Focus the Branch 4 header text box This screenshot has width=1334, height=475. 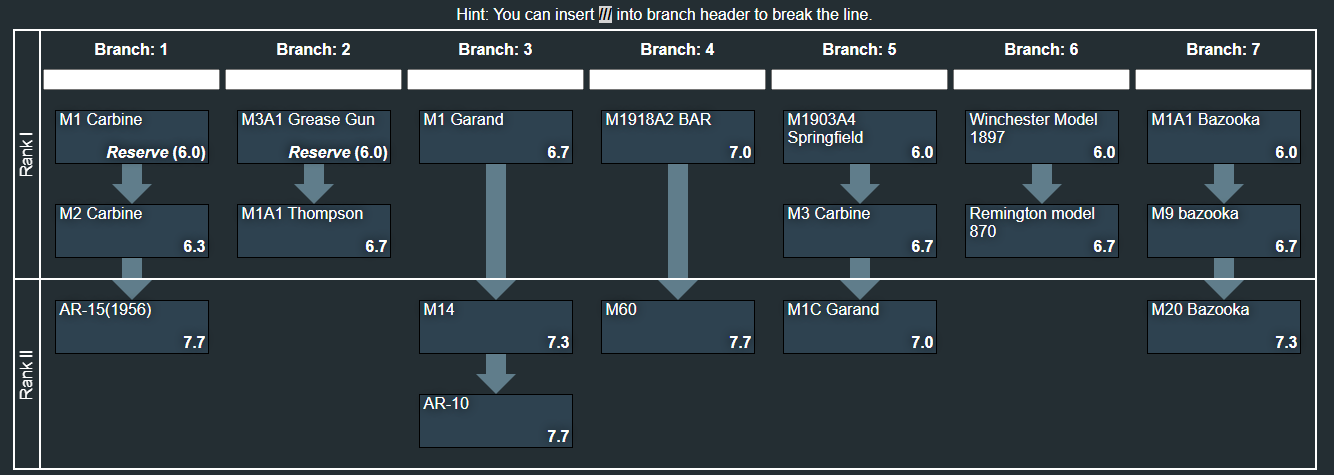click(x=678, y=80)
